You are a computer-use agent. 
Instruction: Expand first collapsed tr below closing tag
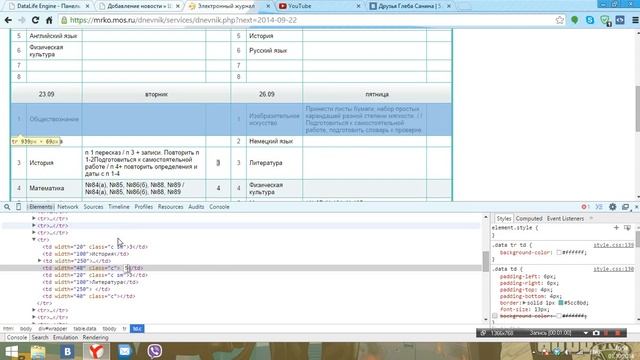[x=34, y=310]
